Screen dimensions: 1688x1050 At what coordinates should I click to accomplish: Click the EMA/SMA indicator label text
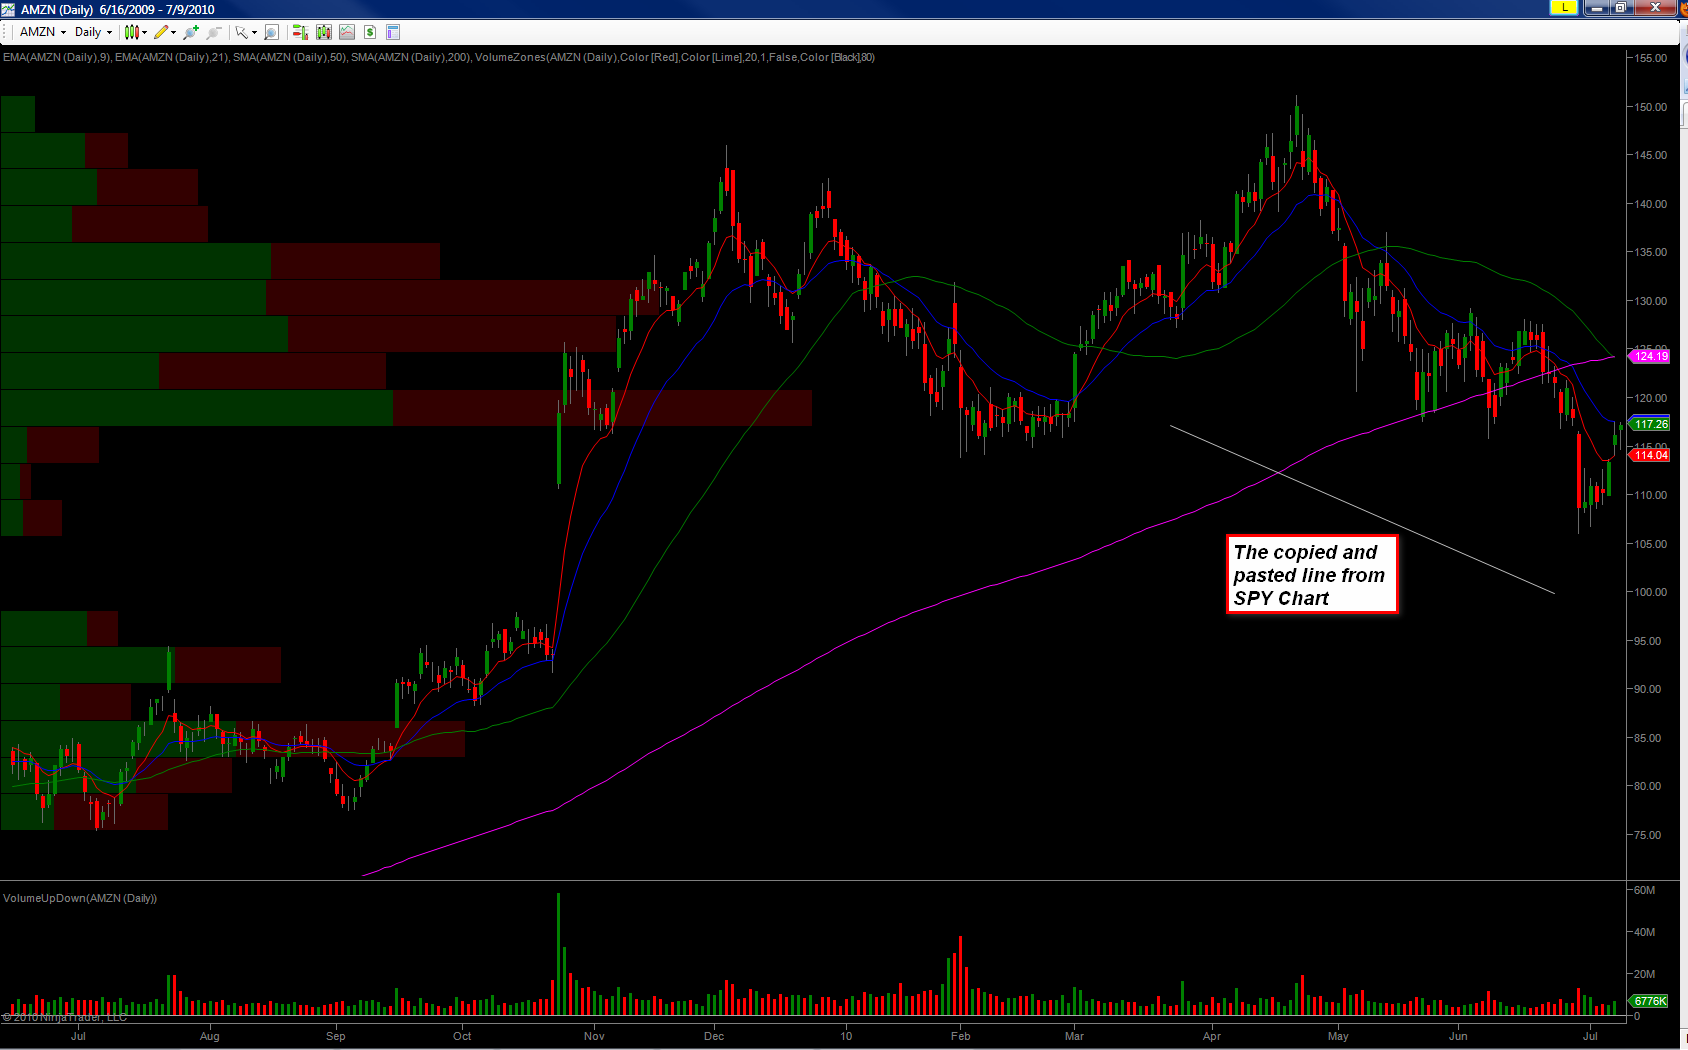(439, 57)
